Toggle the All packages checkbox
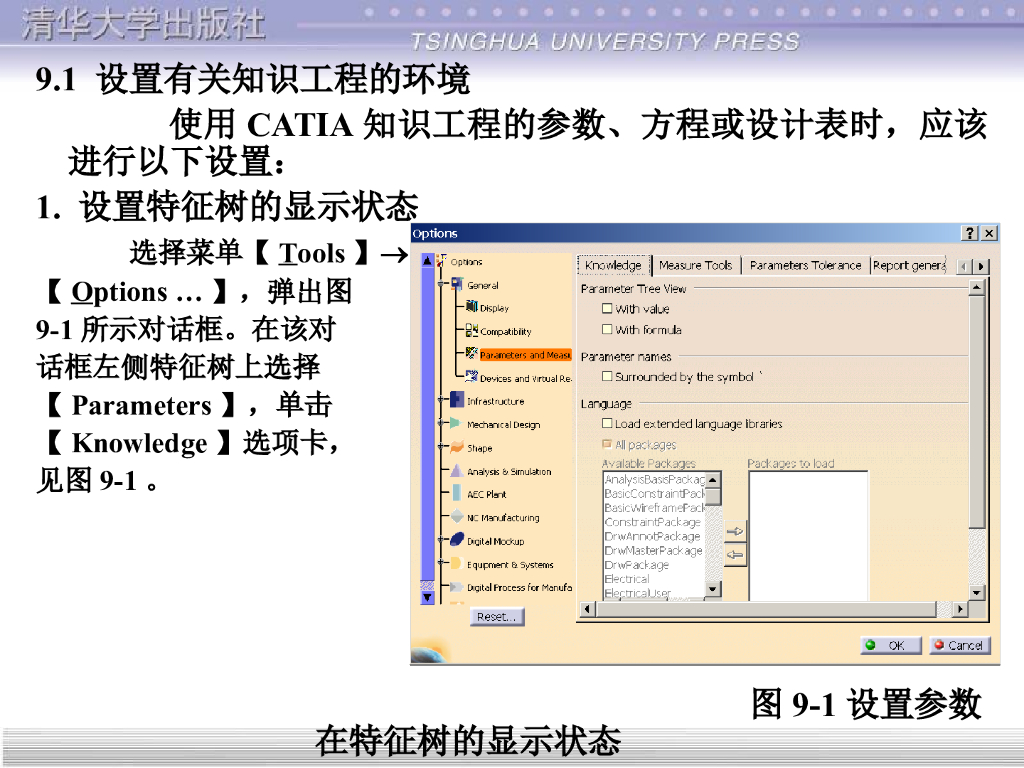Screen dimensions: 1024x768 point(607,444)
